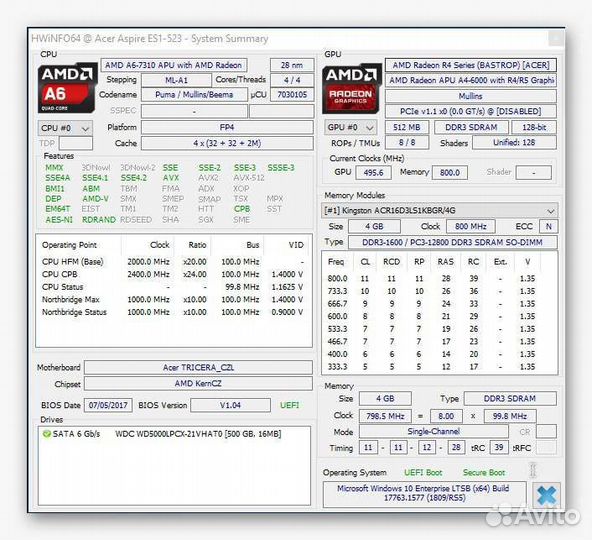This screenshot has height=540, width=592.
Task: Click the AMD Radeon Graphics logo
Action: [352, 89]
